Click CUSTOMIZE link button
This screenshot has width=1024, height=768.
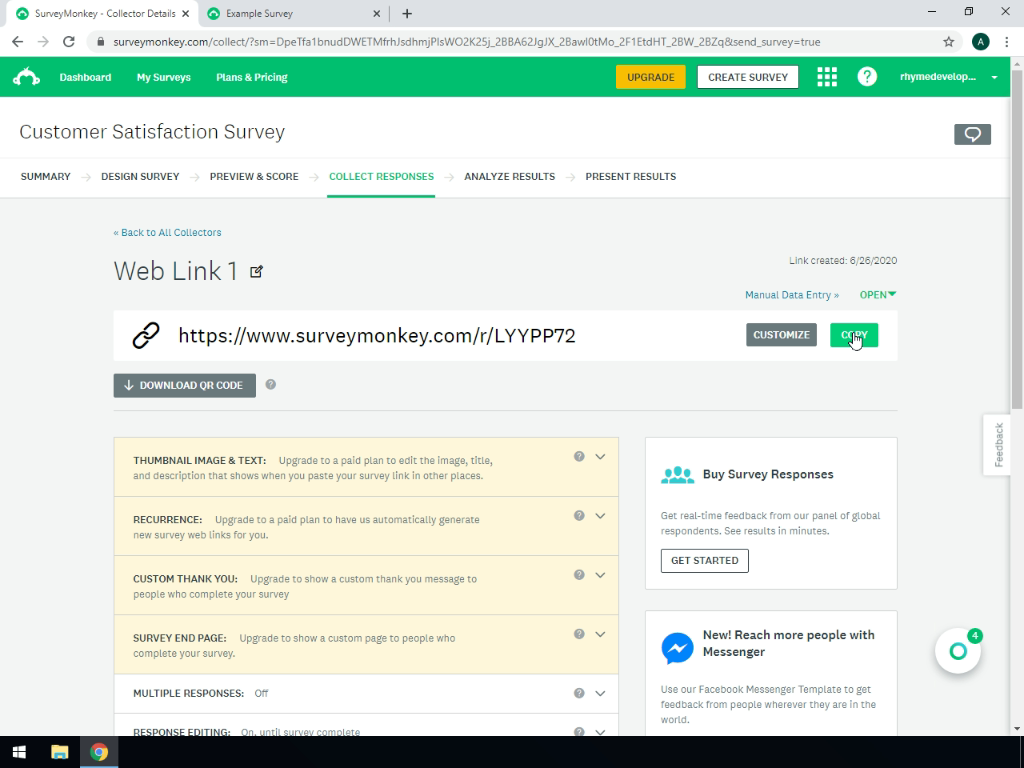[x=781, y=335]
